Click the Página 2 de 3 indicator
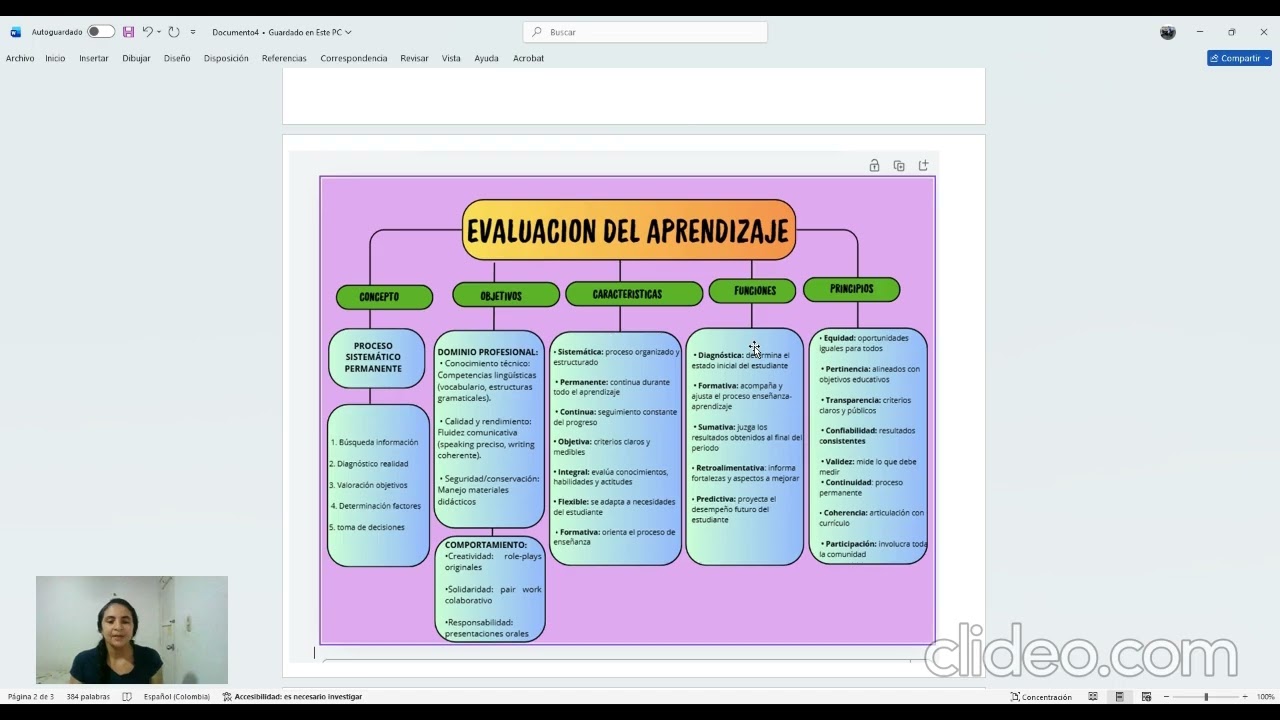The height and width of the screenshot is (720, 1280). click(31, 696)
